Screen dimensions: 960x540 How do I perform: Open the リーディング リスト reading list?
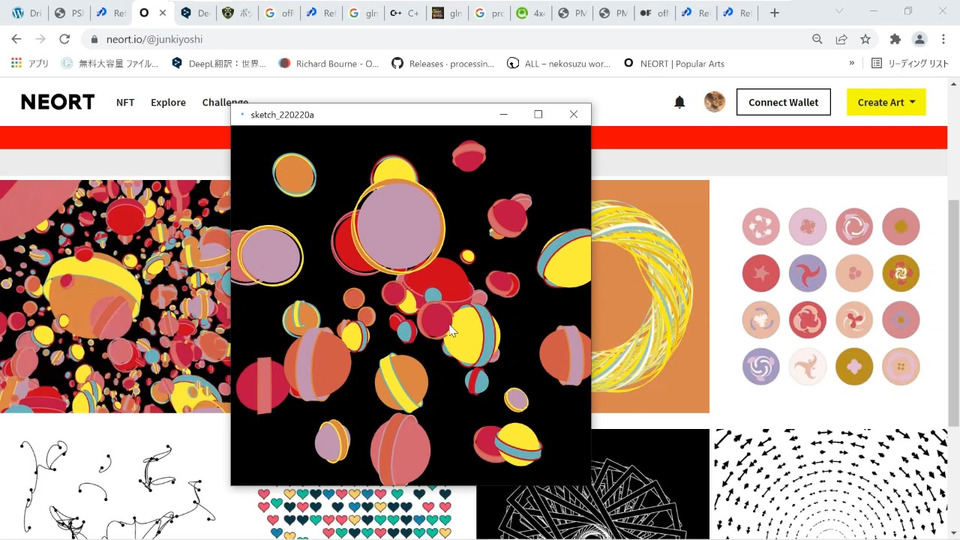909,63
